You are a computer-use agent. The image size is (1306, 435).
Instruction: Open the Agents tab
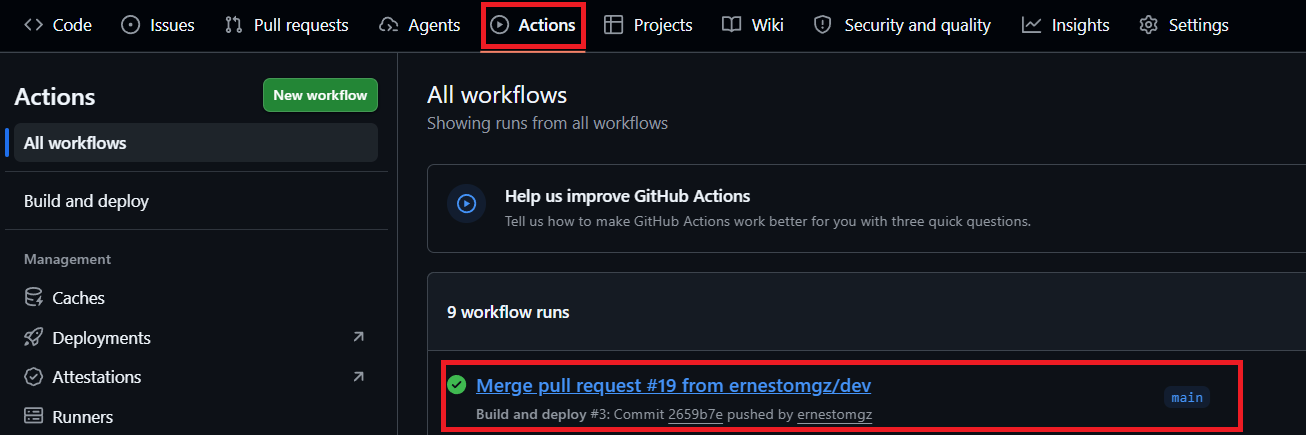click(x=420, y=25)
